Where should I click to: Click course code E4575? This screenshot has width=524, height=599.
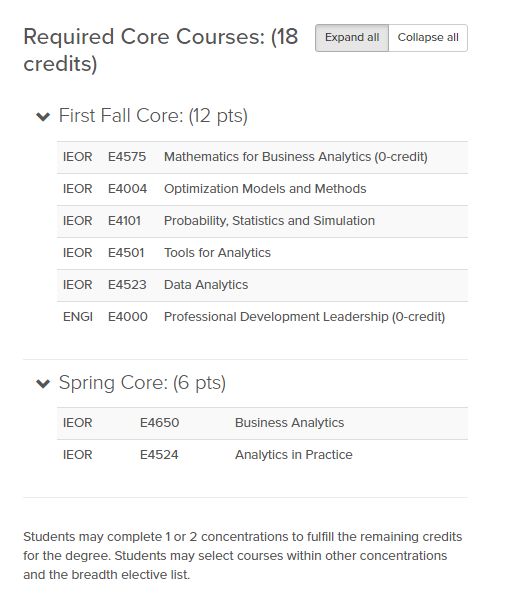click(x=127, y=157)
